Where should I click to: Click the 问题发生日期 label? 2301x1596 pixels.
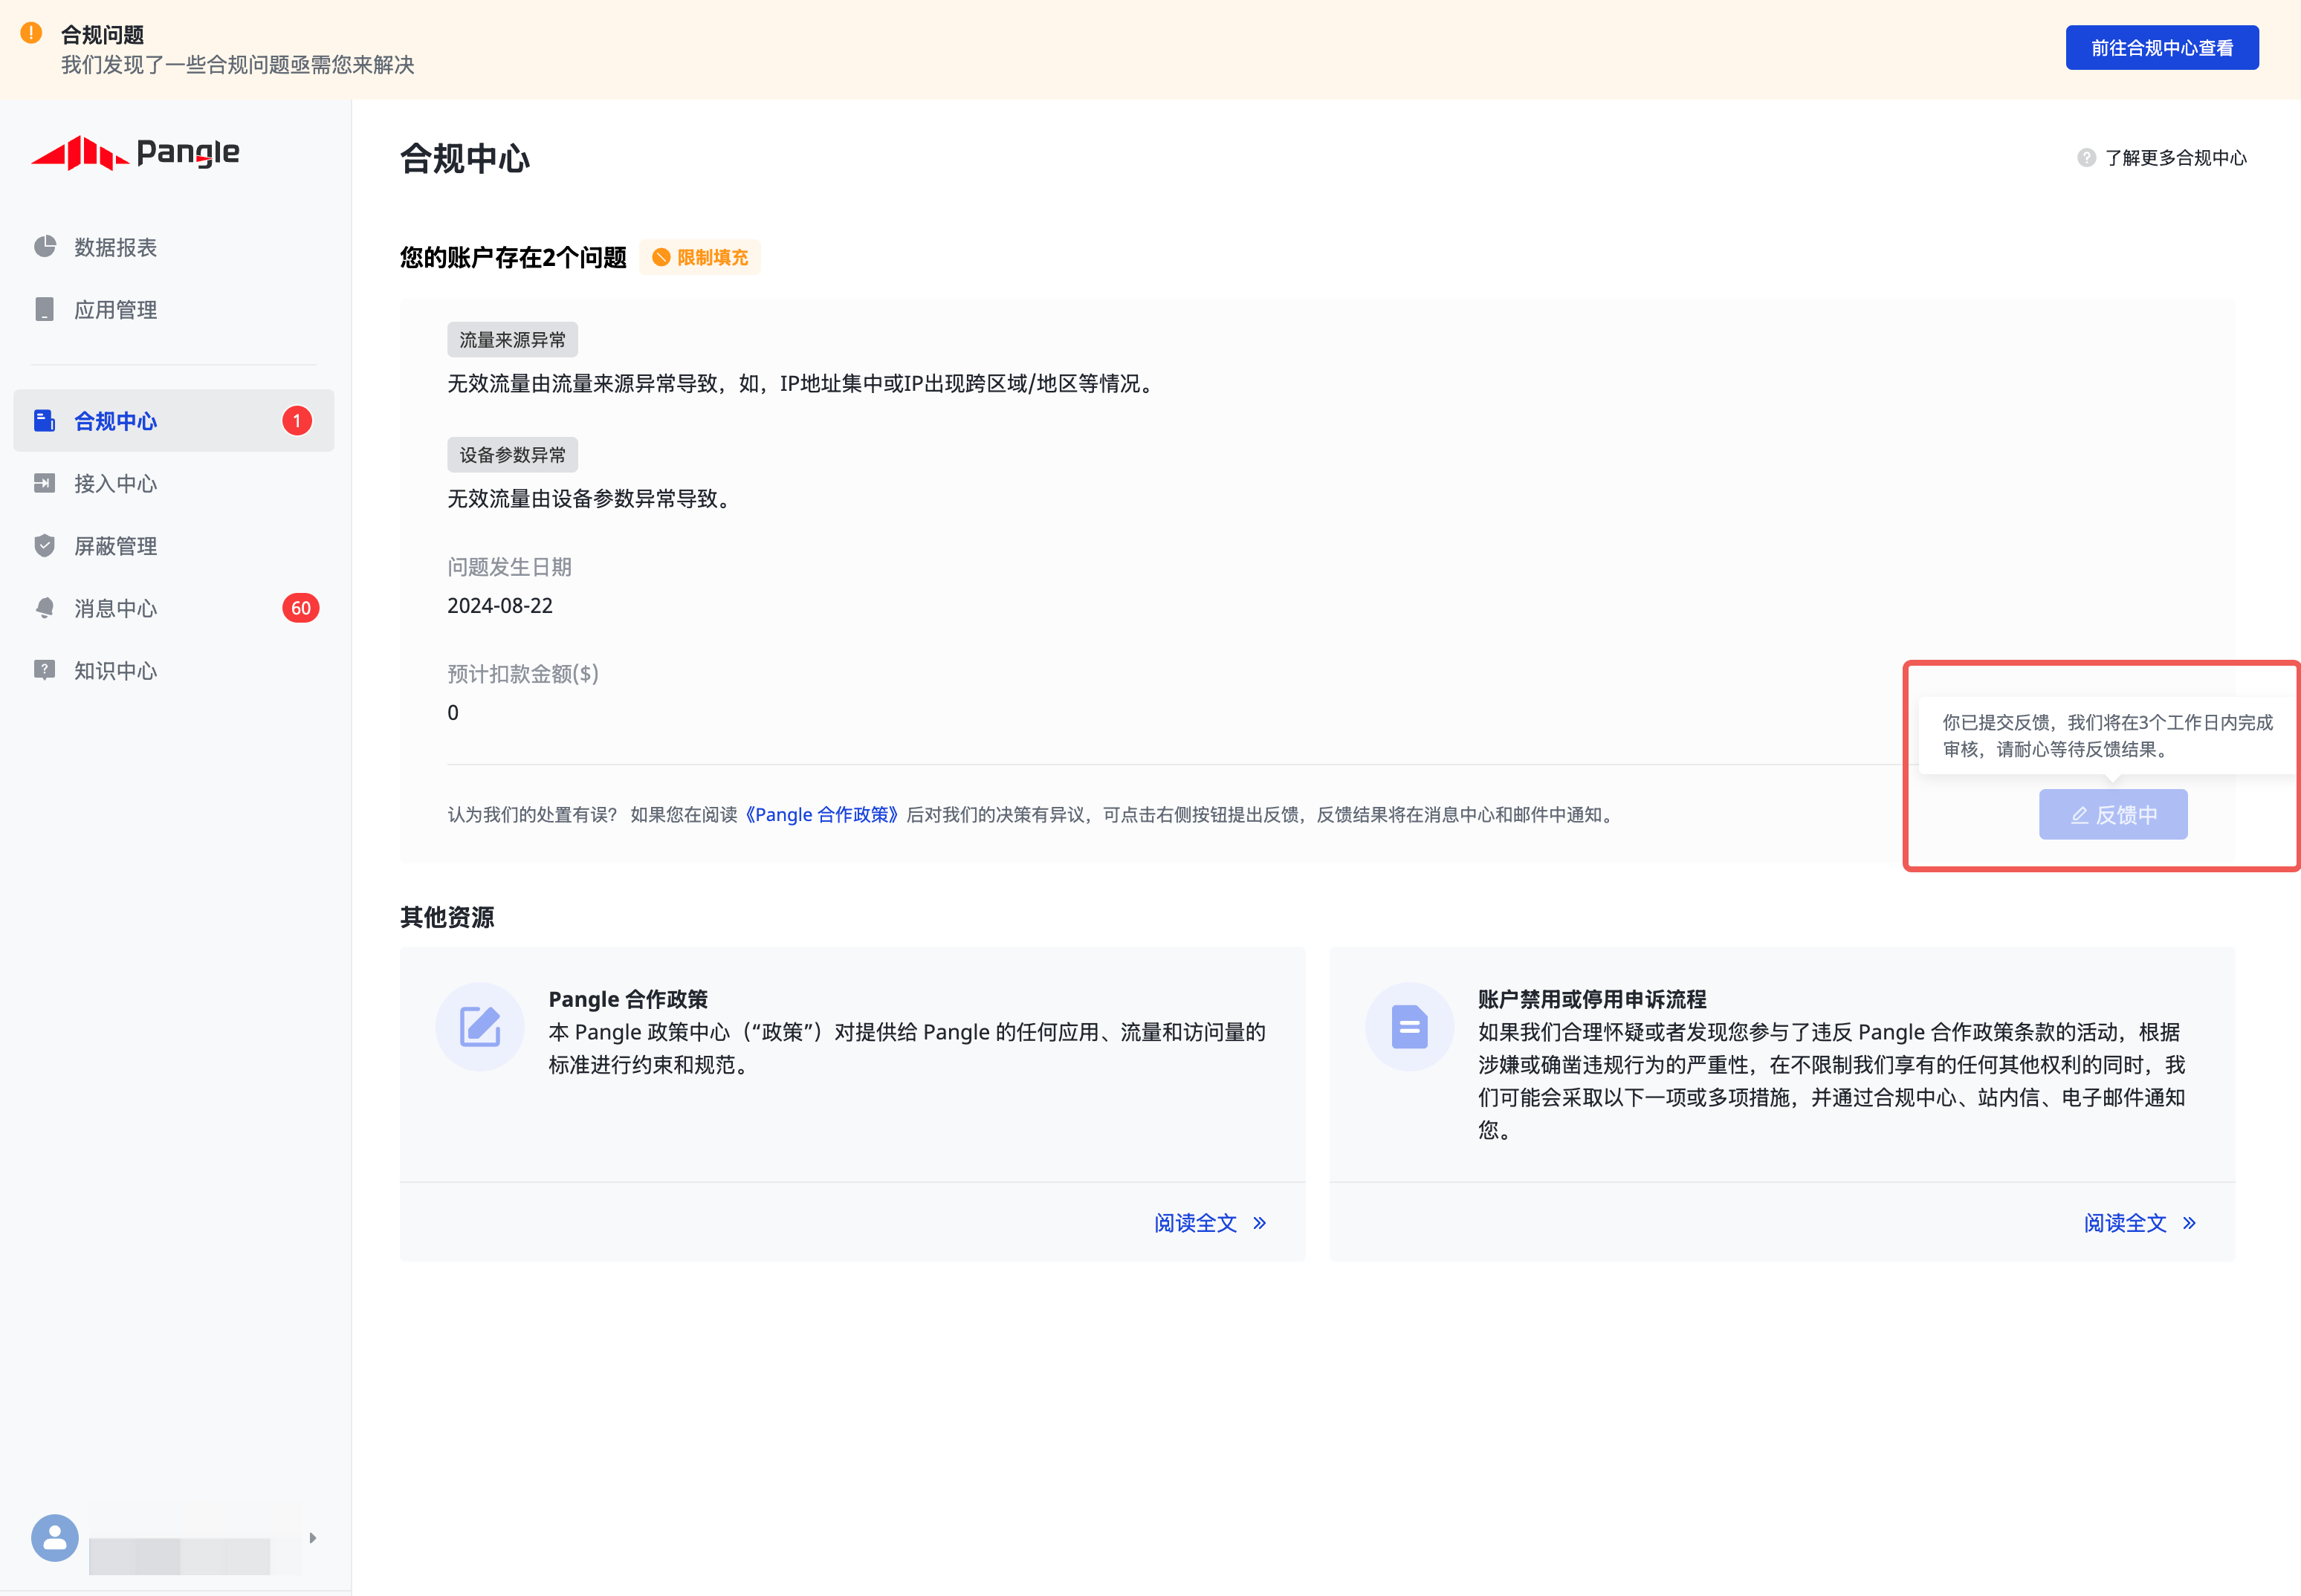509,567
